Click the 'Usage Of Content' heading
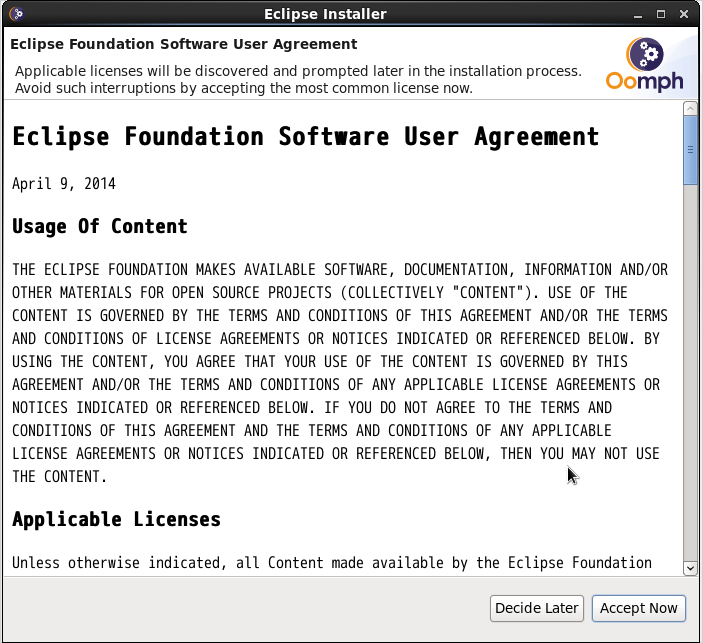This screenshot has height=643, width=703. [x=100, y=226]
